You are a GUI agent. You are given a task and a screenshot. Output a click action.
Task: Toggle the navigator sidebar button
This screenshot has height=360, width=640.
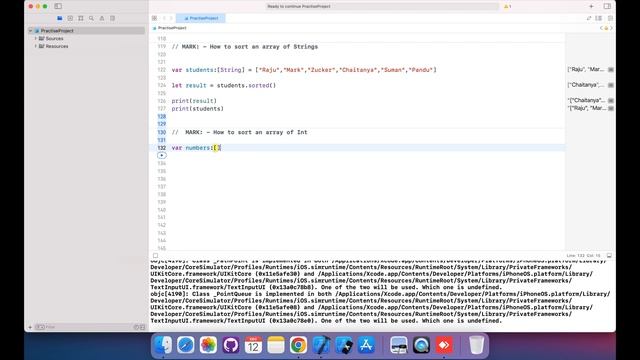tap(58, 6)
